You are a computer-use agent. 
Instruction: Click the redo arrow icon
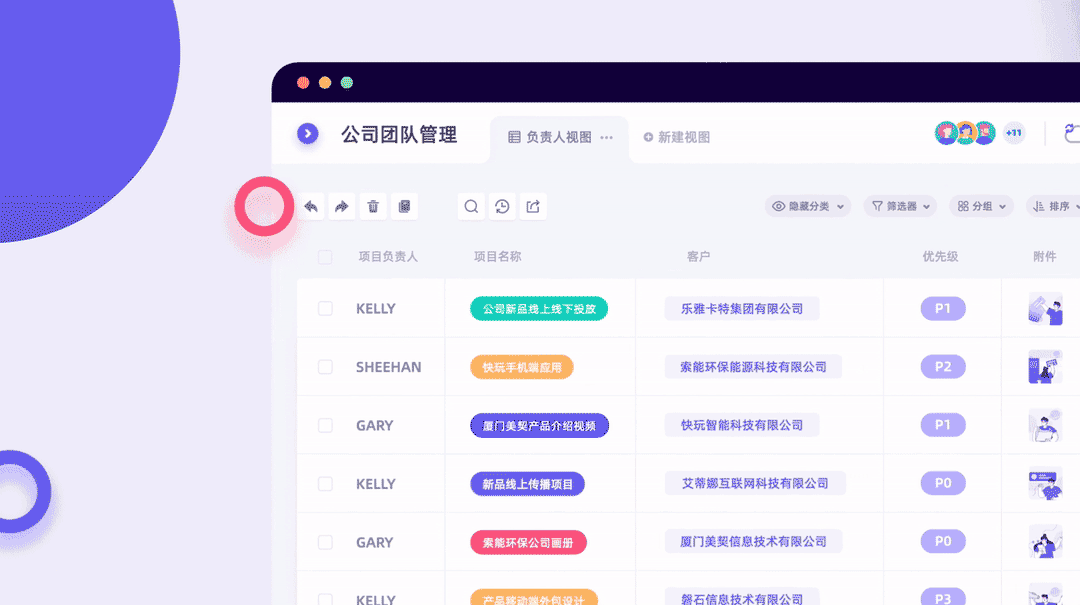coord(342,207)
